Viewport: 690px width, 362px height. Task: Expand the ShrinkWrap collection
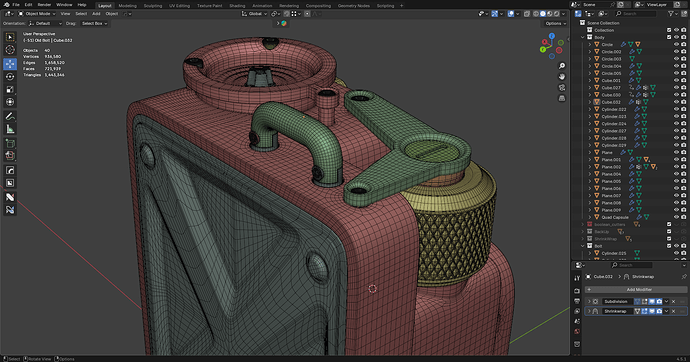583,239
